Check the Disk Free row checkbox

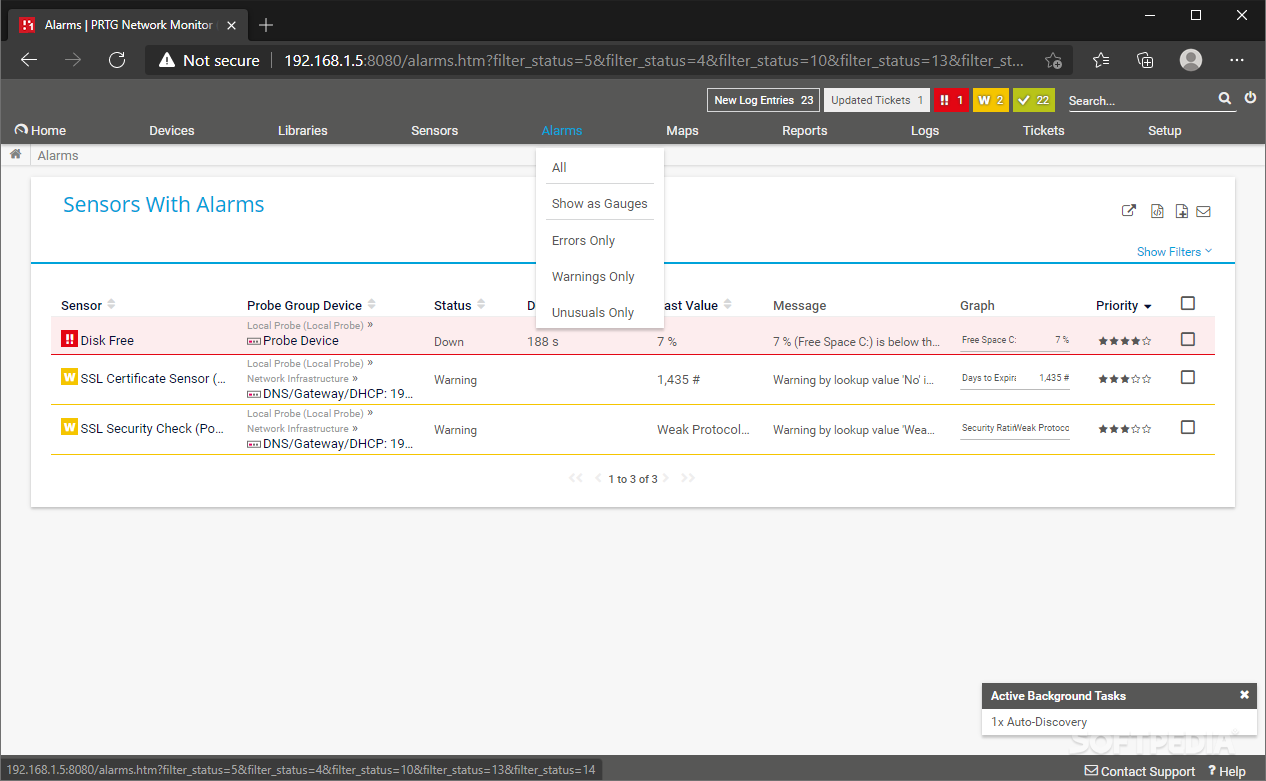click(x=1188, y=339)
